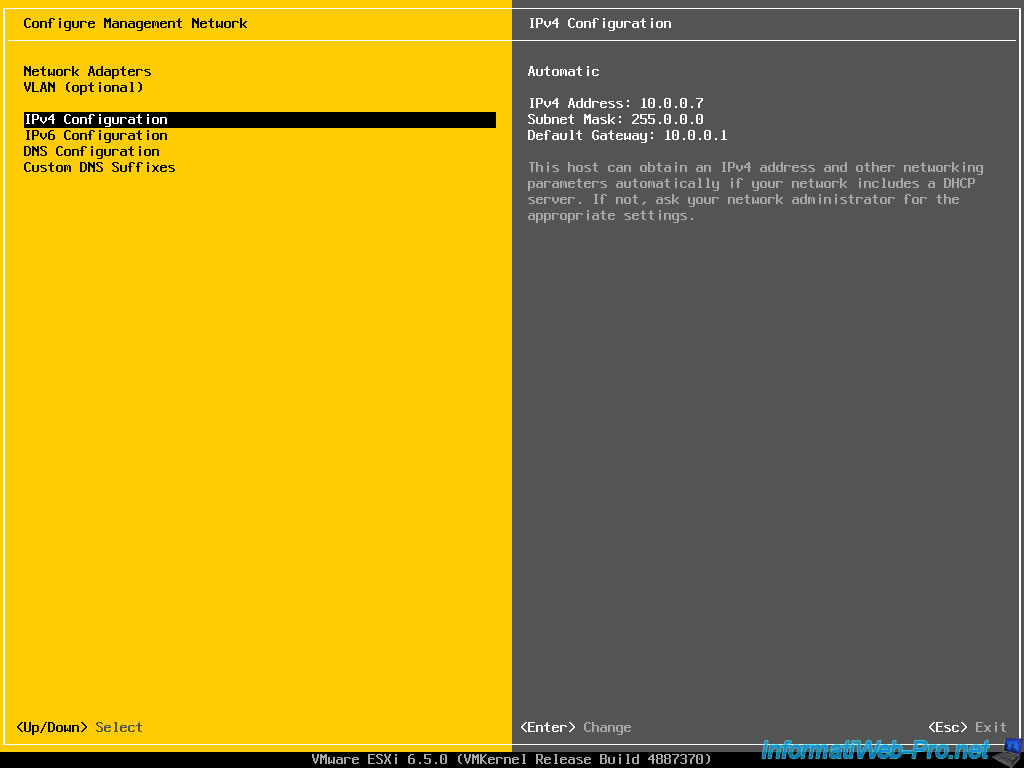
Task: Click the <Esc> Exit hint
Action: point(967,727)
